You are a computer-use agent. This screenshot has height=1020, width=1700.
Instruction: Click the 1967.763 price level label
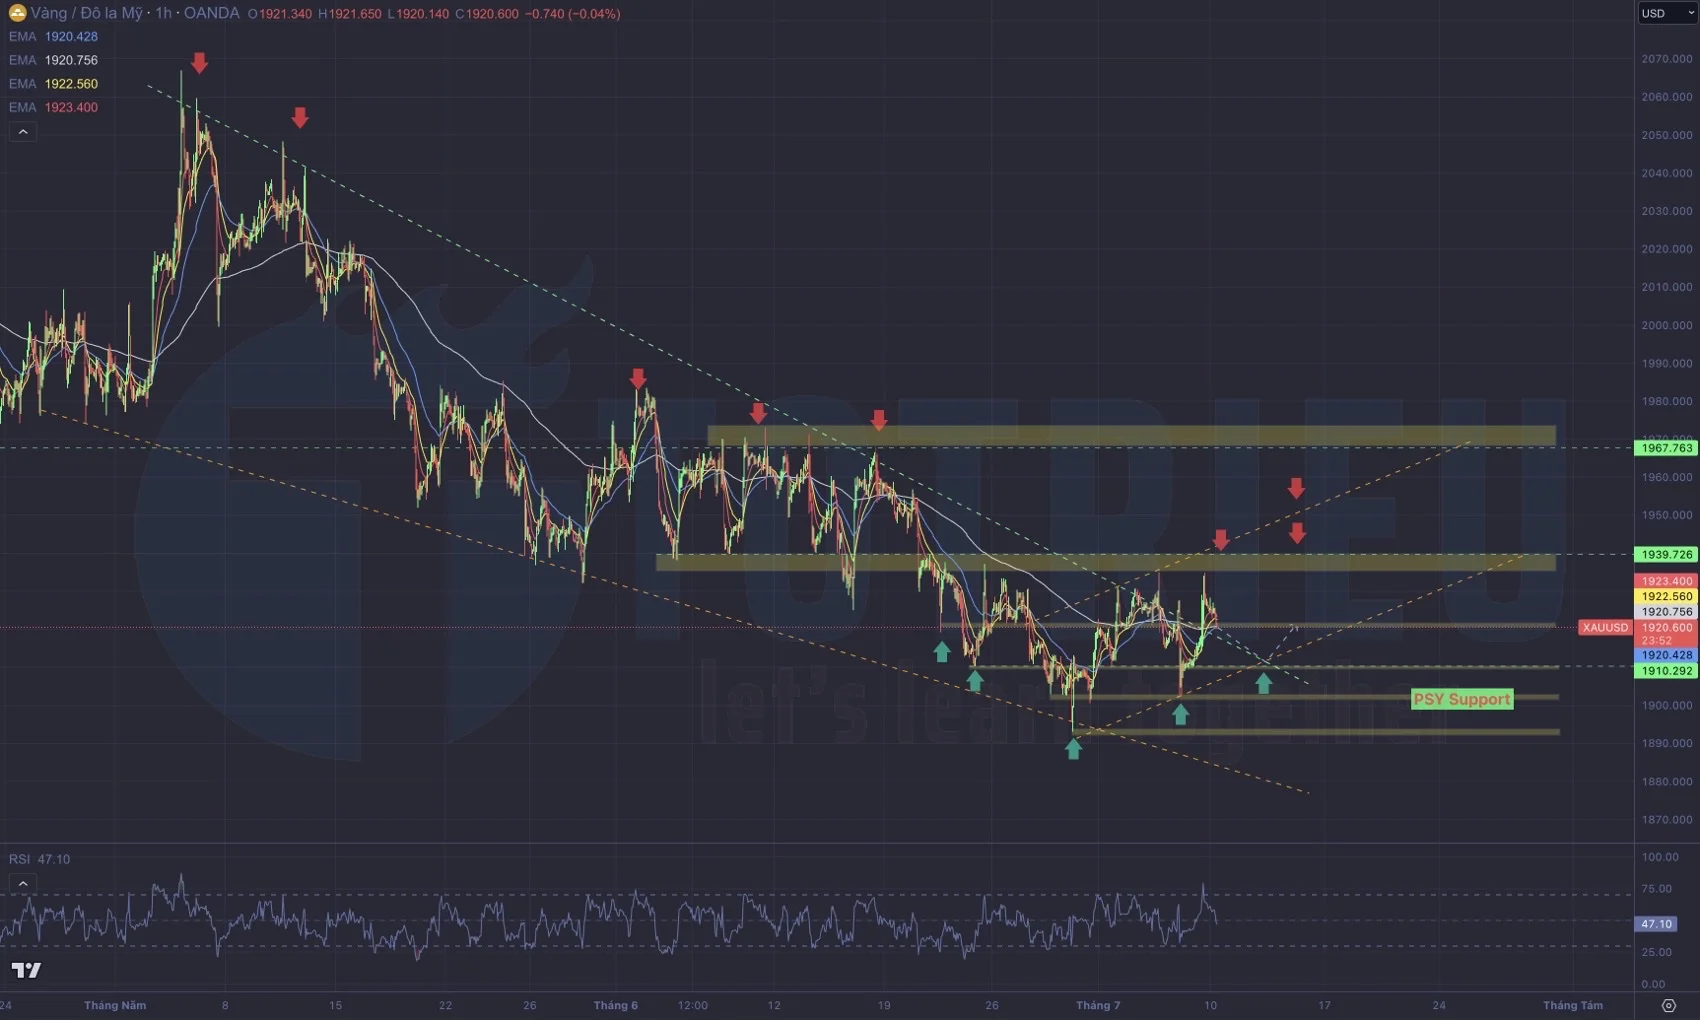click(1666, 448)
